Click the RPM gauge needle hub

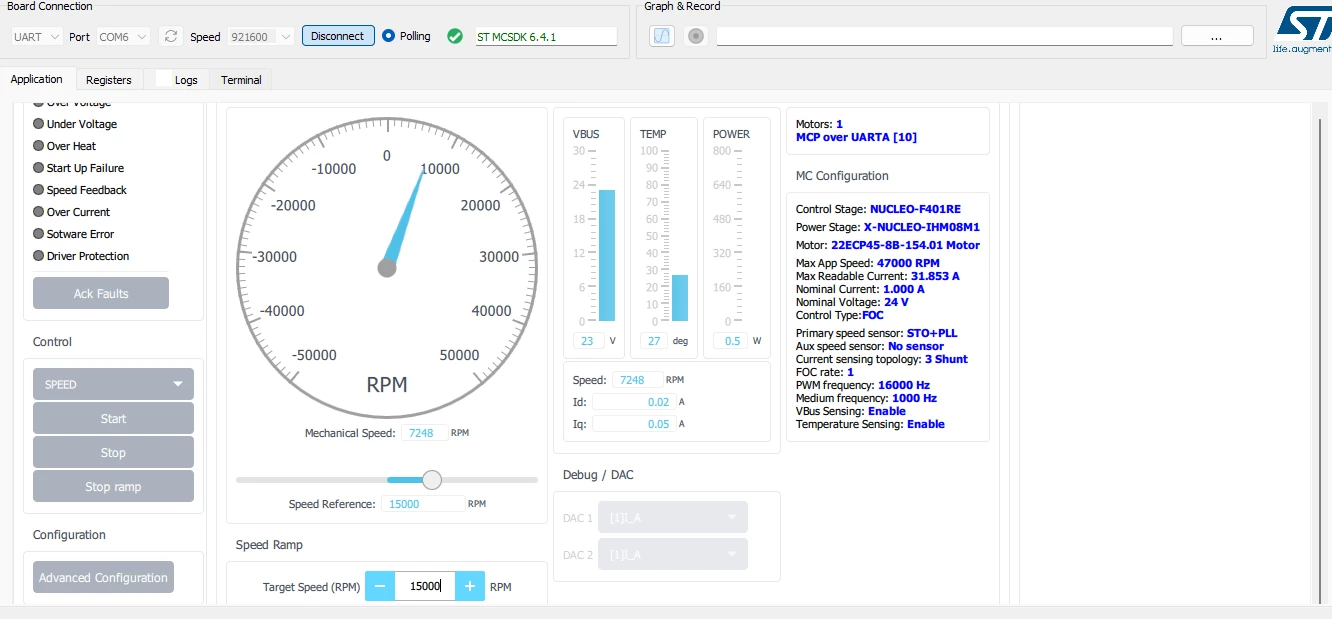(387, 268)
